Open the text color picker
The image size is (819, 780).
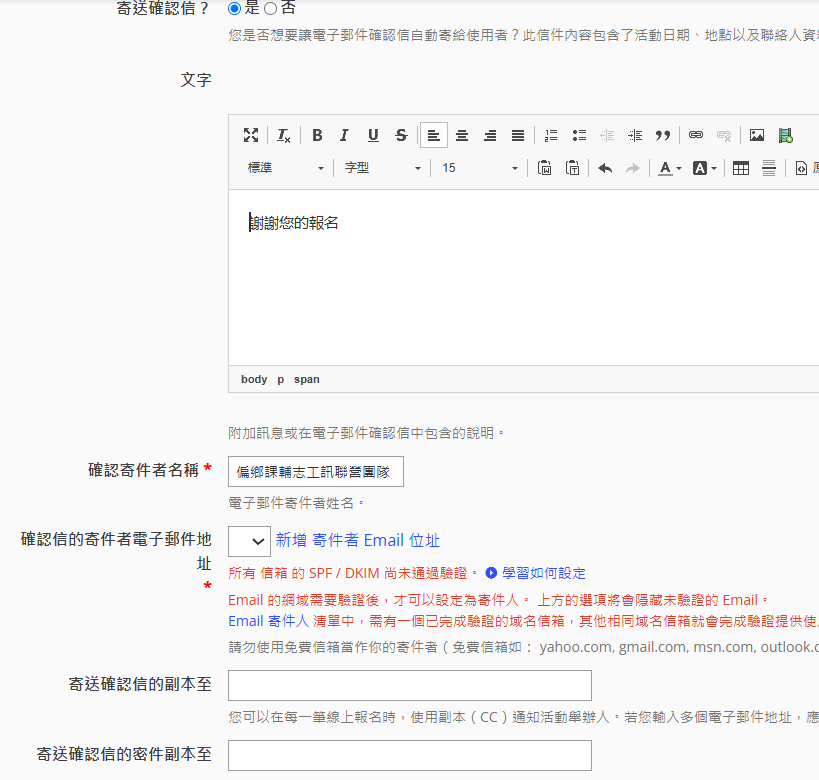[670, 168]
